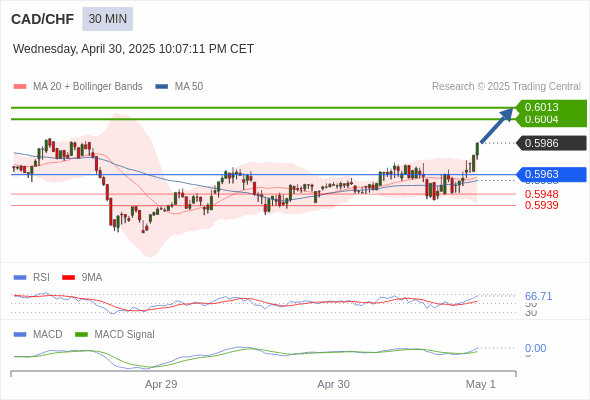Click the 0.6013 resistance price tag
Screen dimensions: 590x400
[x=541, y=107]
